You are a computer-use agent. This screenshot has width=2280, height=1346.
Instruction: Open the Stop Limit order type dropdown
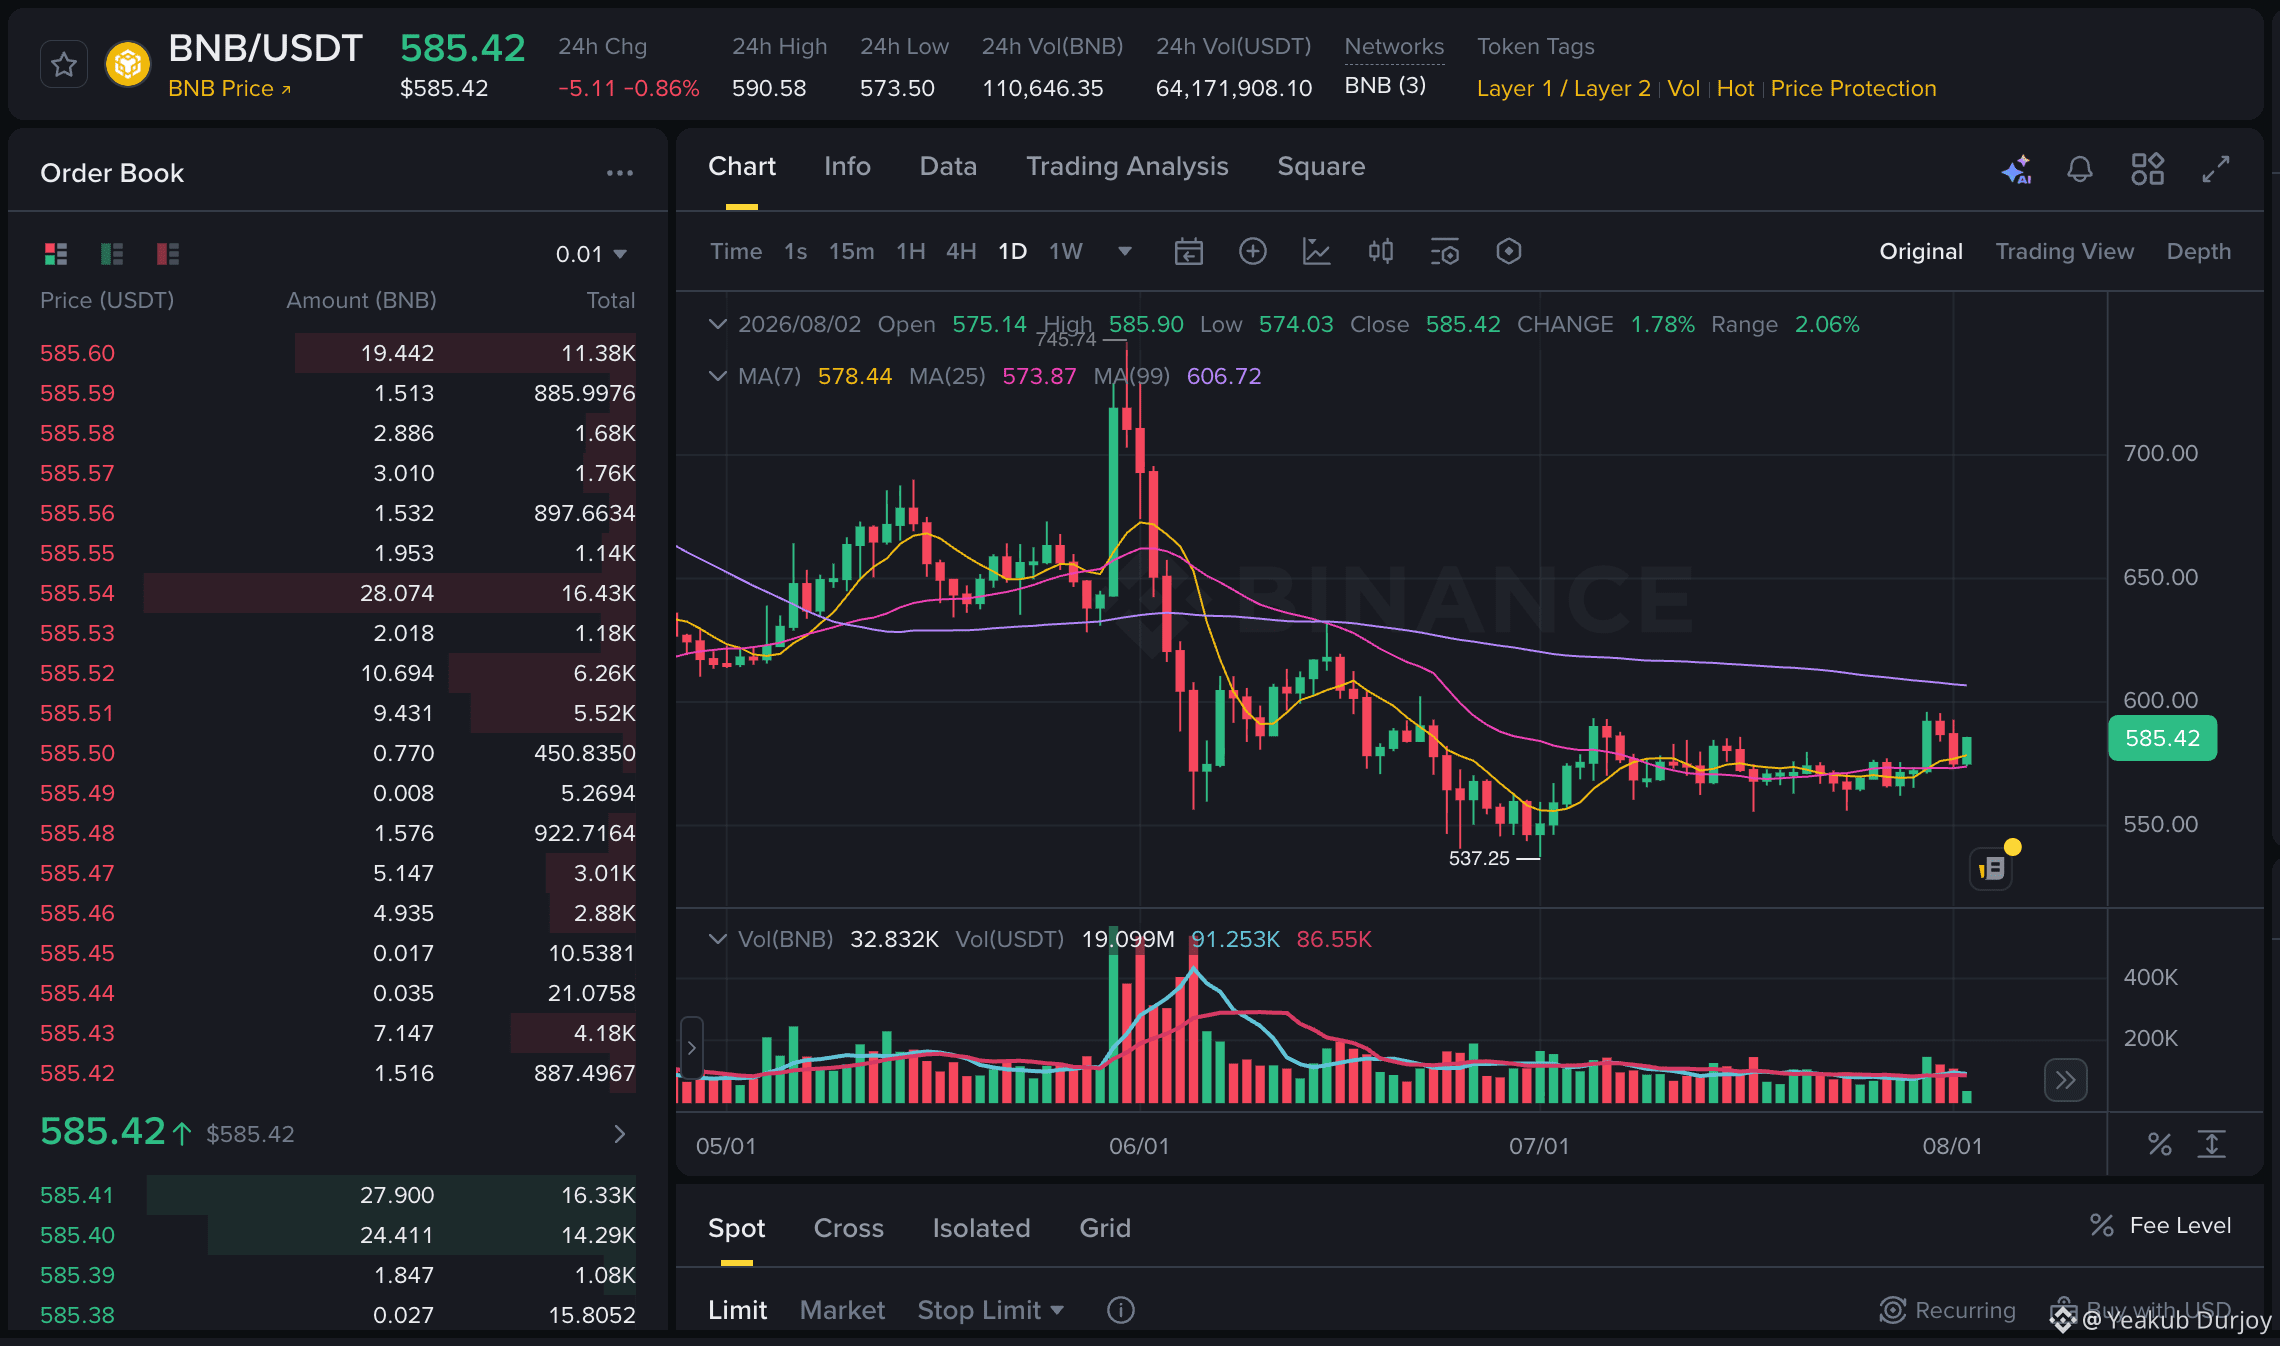(991, 1310)
